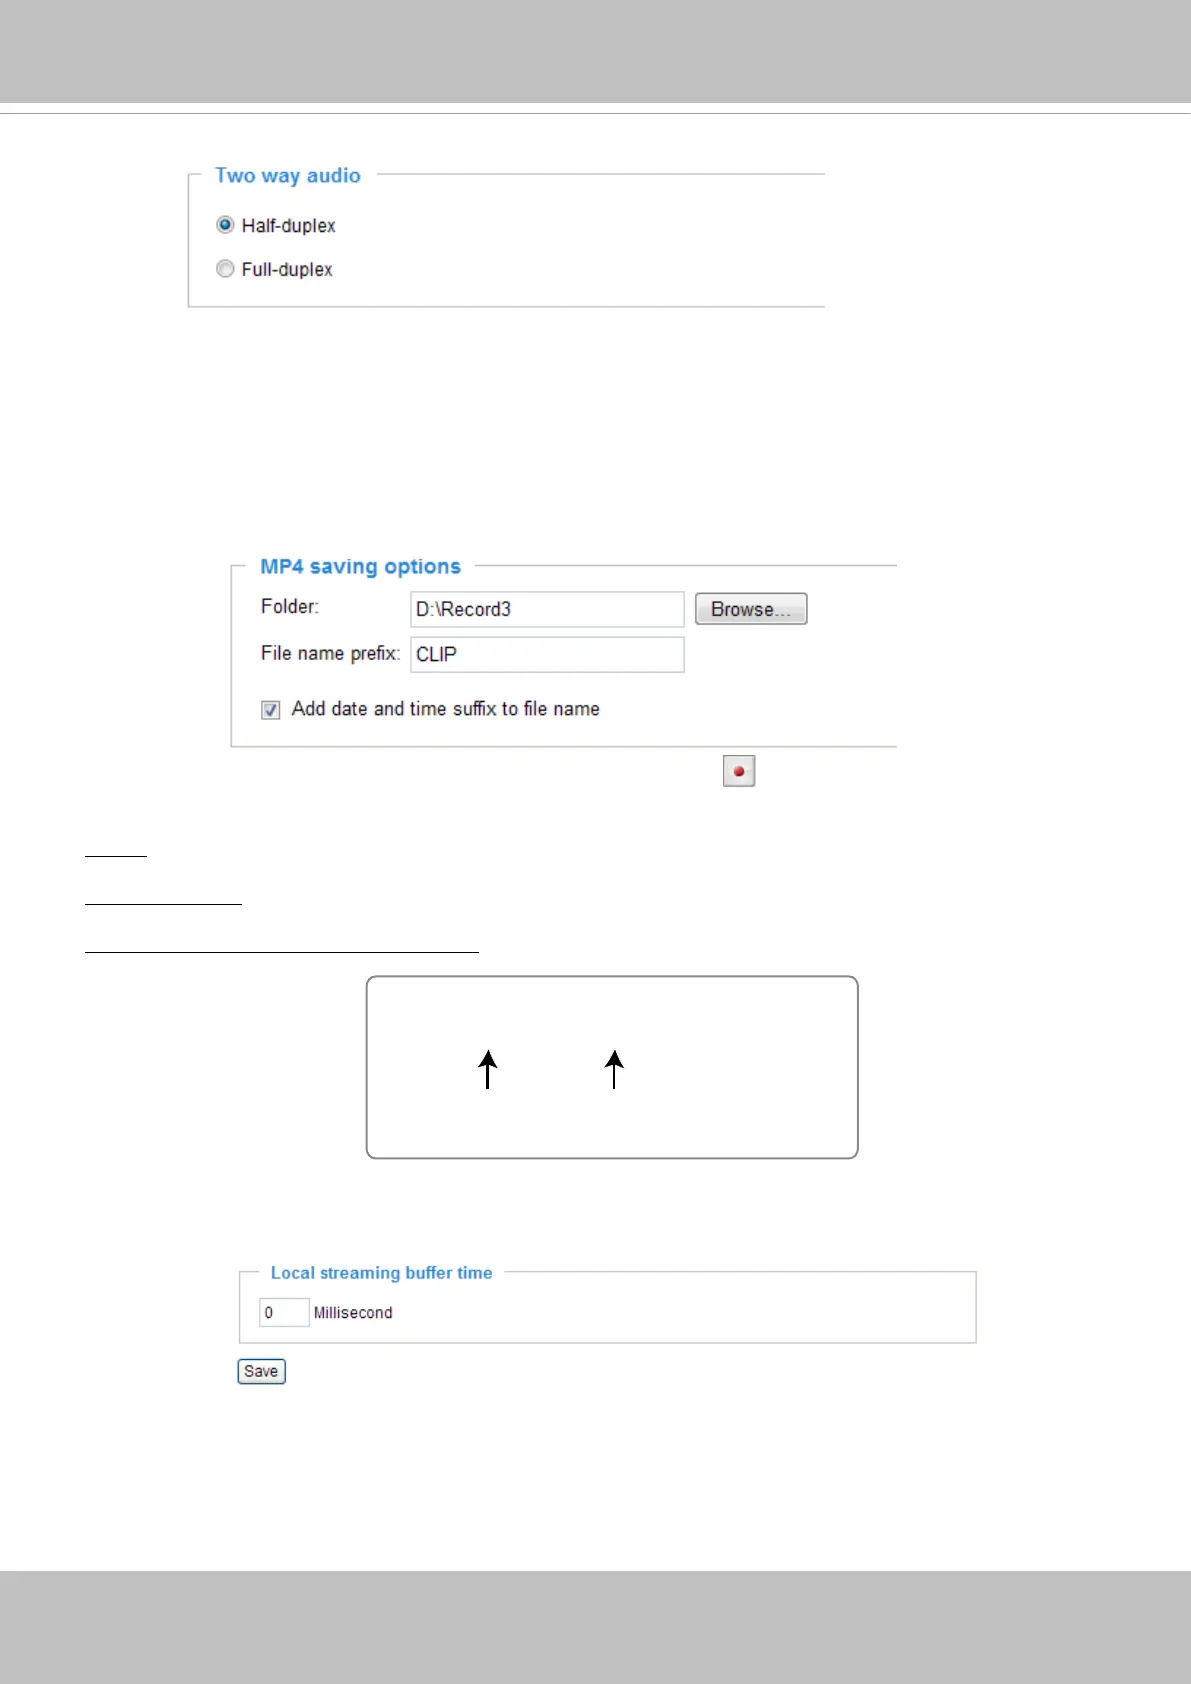This screenshot has width=1191, height=1684.
Task: Toggle the date and time suffix checkbox
Action: (271, 710)
